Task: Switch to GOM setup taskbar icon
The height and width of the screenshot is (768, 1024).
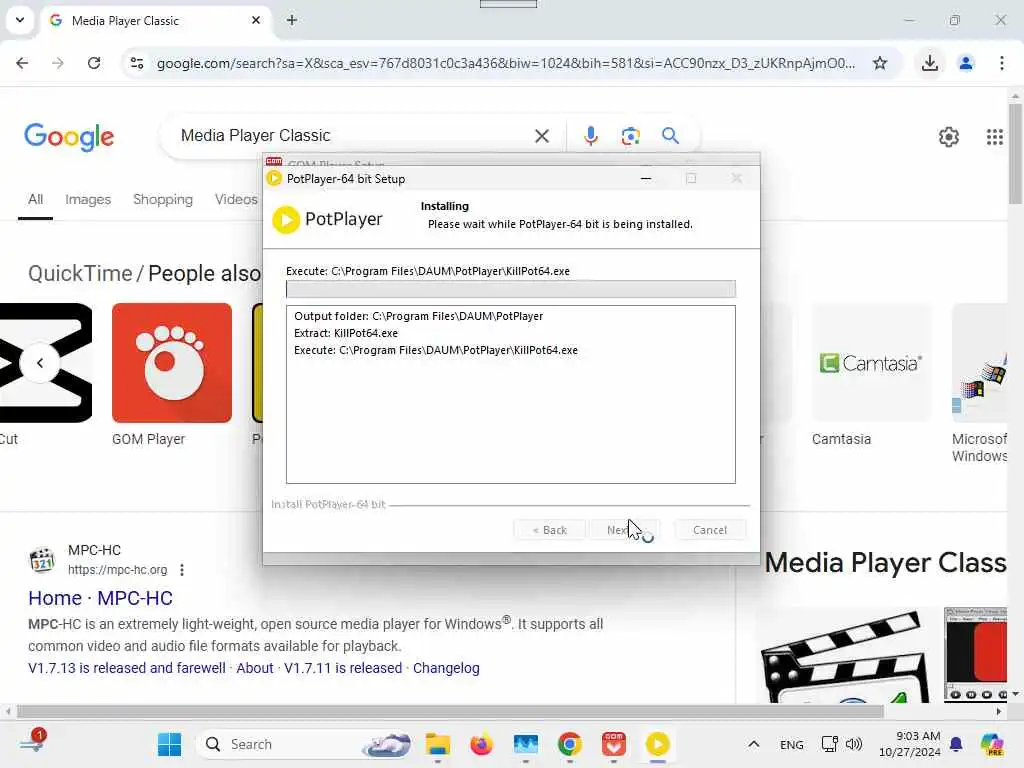Action: coord(613,744)
